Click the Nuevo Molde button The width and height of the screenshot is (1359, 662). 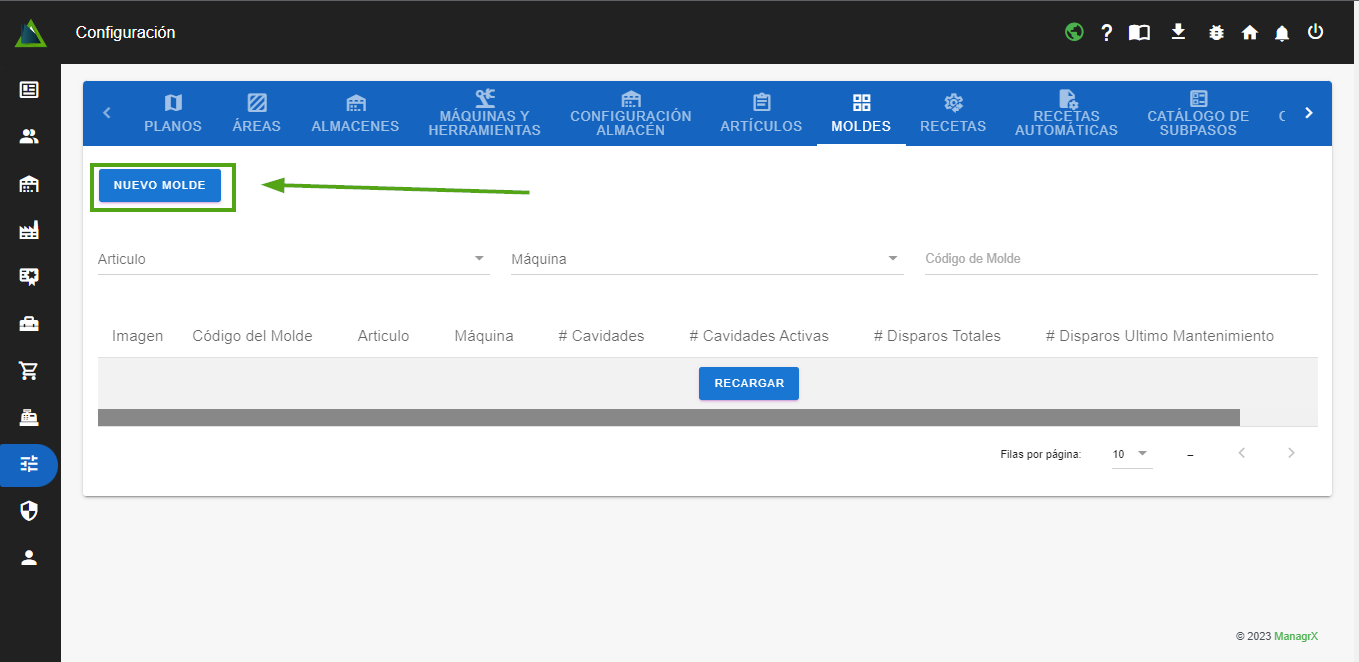[160, 186]
